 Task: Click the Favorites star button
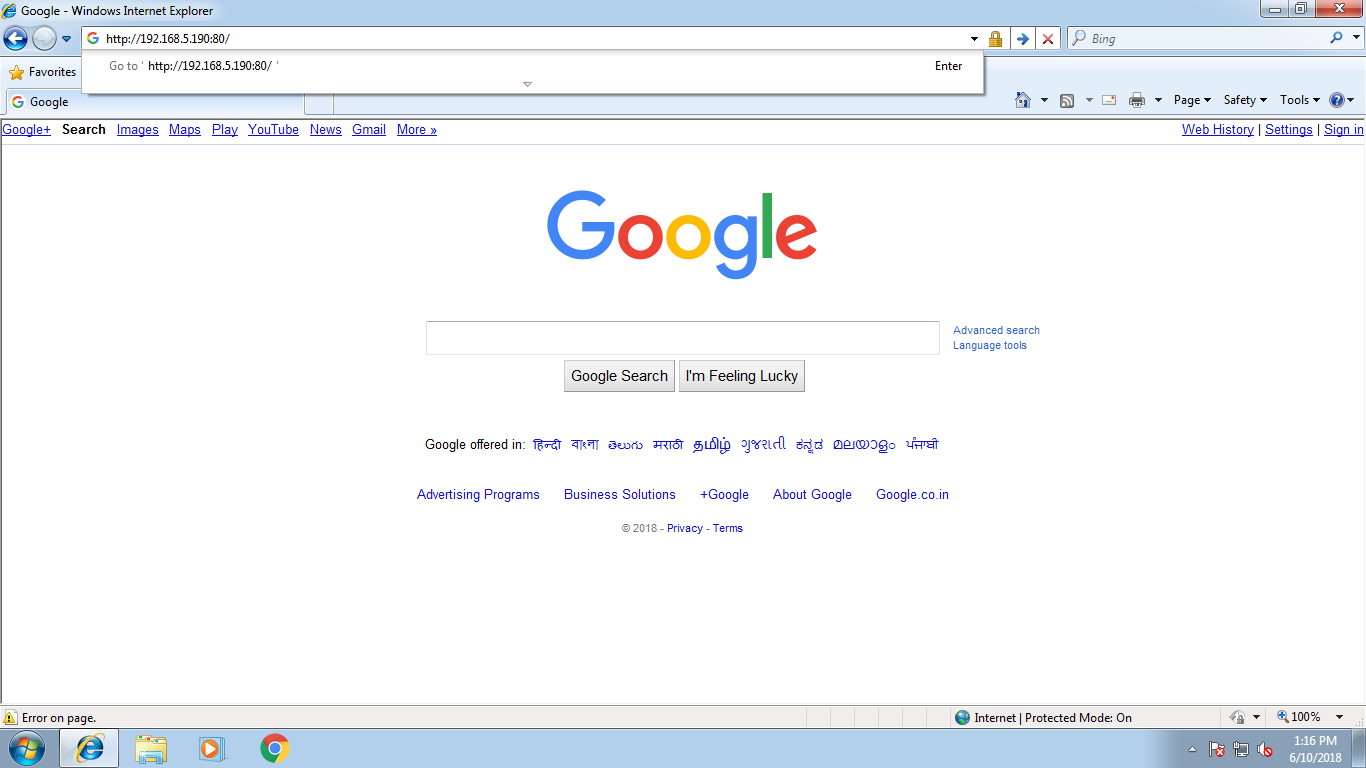pyautogui.click(x=42, y=72)
